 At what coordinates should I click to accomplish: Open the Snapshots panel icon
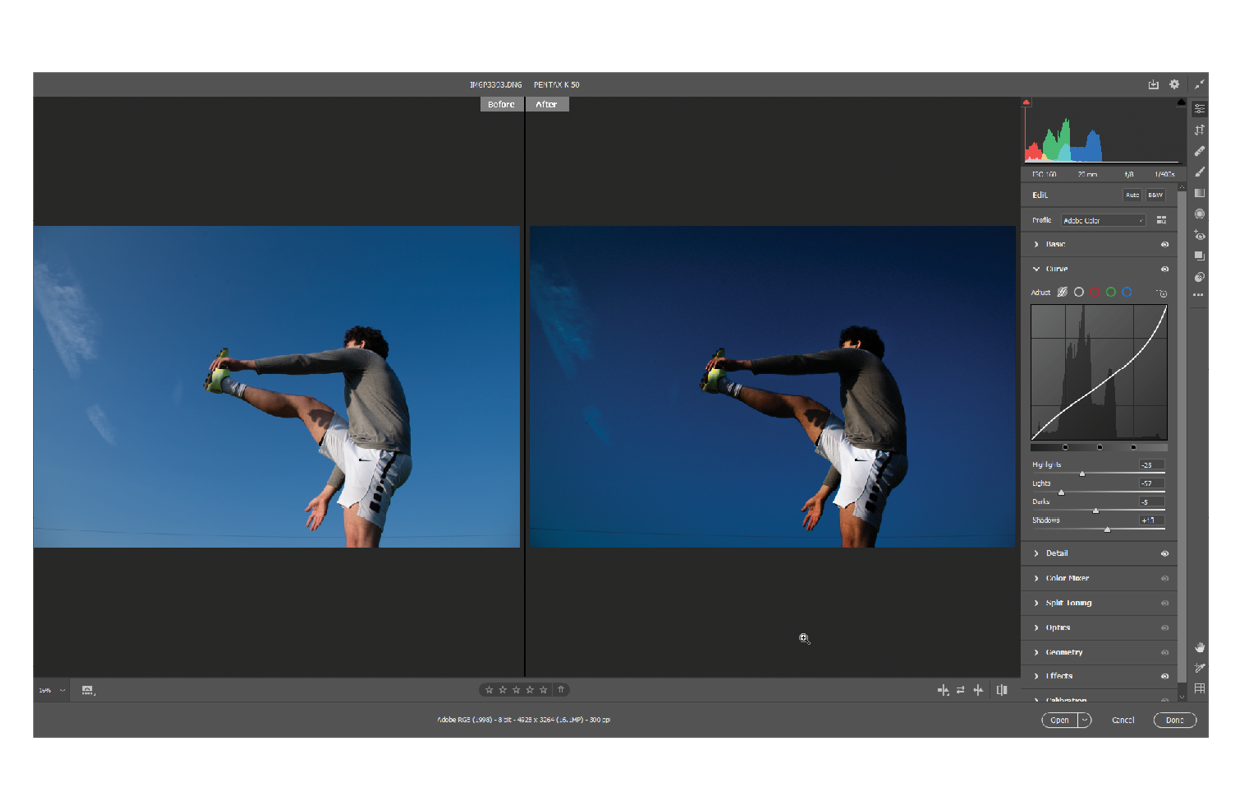pos(1199,256)
